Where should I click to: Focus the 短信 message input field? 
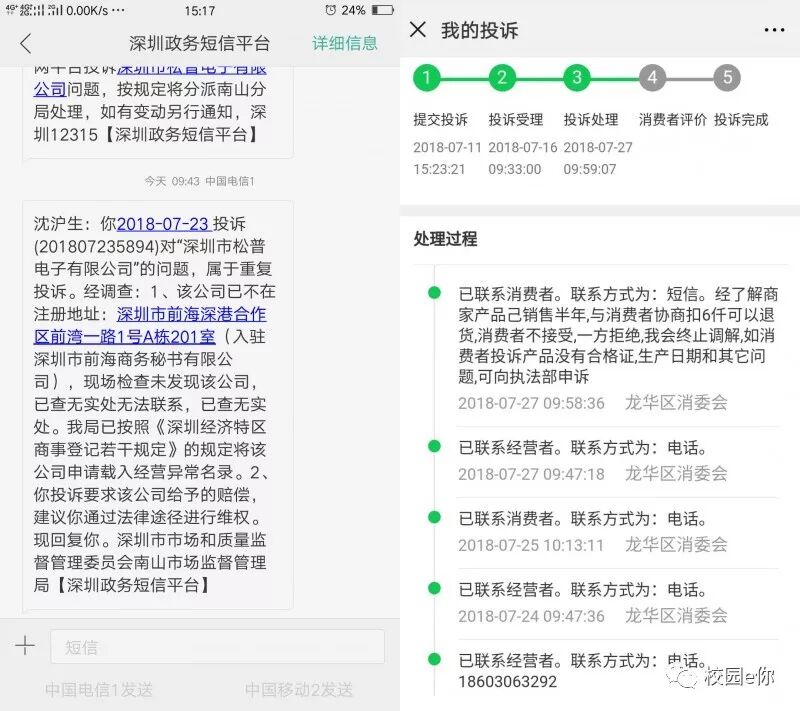pyautogui.click(x=217, y=647)
